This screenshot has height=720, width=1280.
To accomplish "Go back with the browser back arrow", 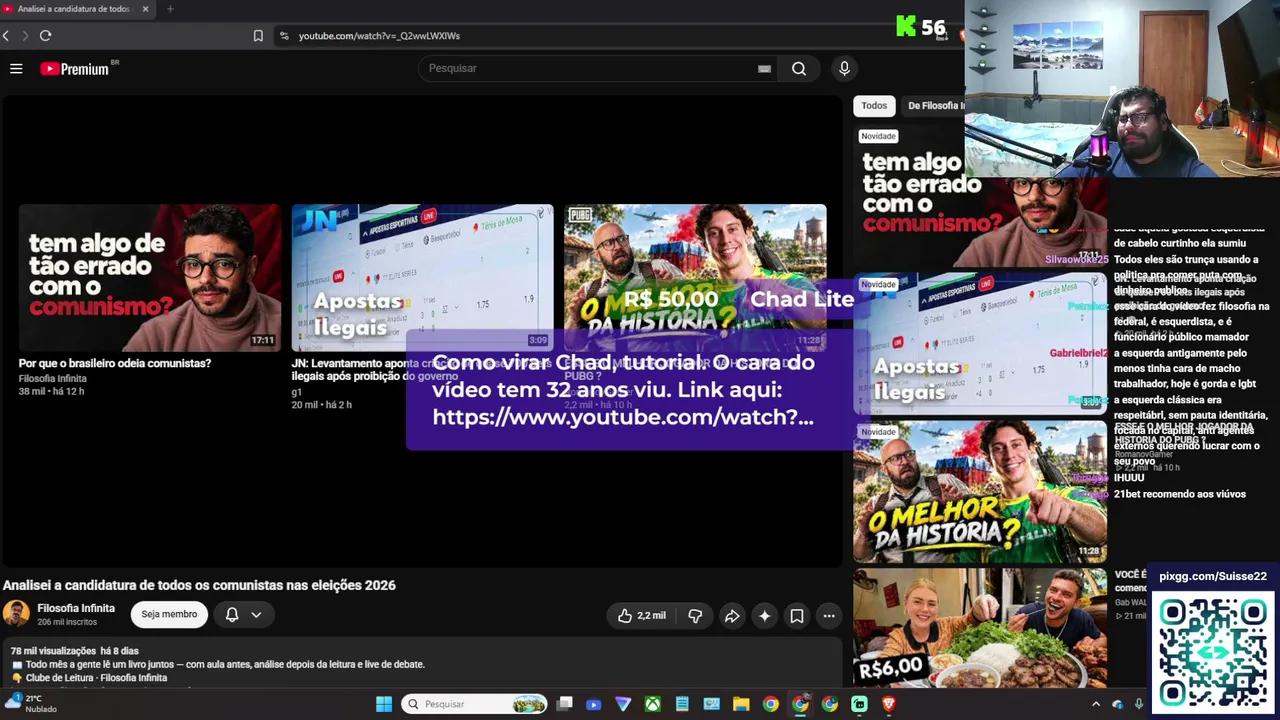I will click(6, 35).
